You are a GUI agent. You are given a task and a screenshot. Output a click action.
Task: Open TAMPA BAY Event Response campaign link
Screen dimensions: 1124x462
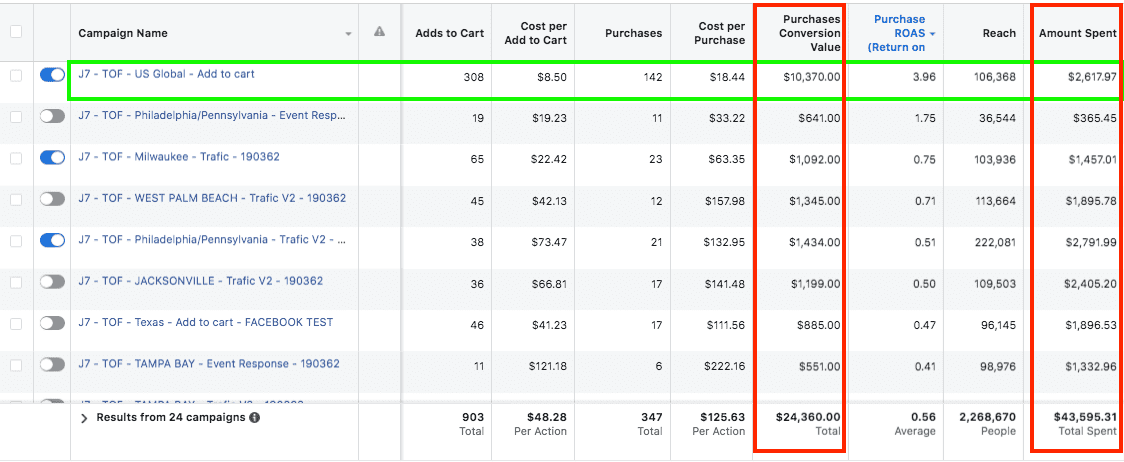tap(208, 364)
